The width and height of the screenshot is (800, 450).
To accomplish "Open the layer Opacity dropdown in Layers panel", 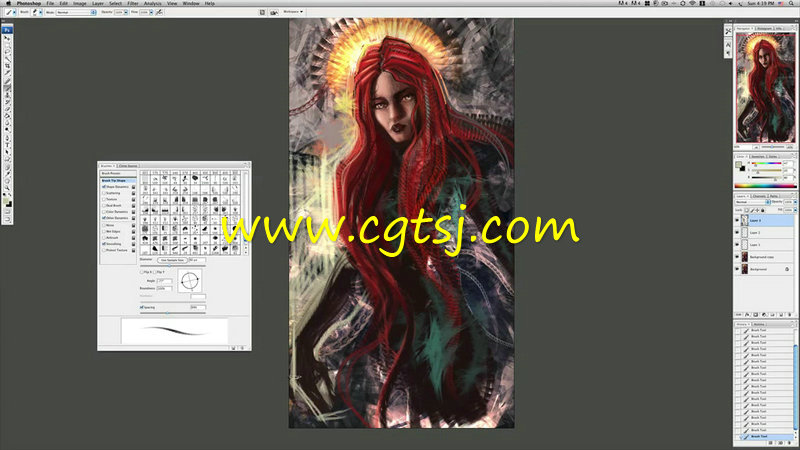I will point(795,203).
